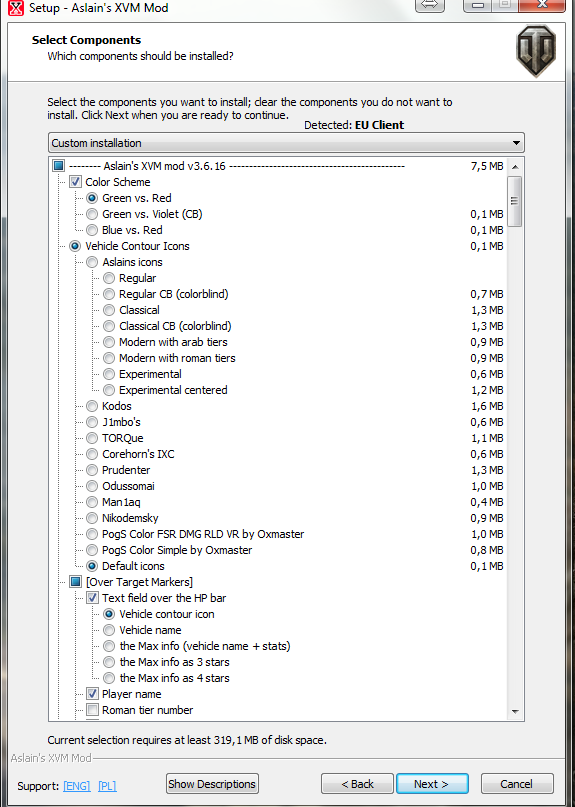
Task: Select Default icons radio button
Action: point(92,566)
